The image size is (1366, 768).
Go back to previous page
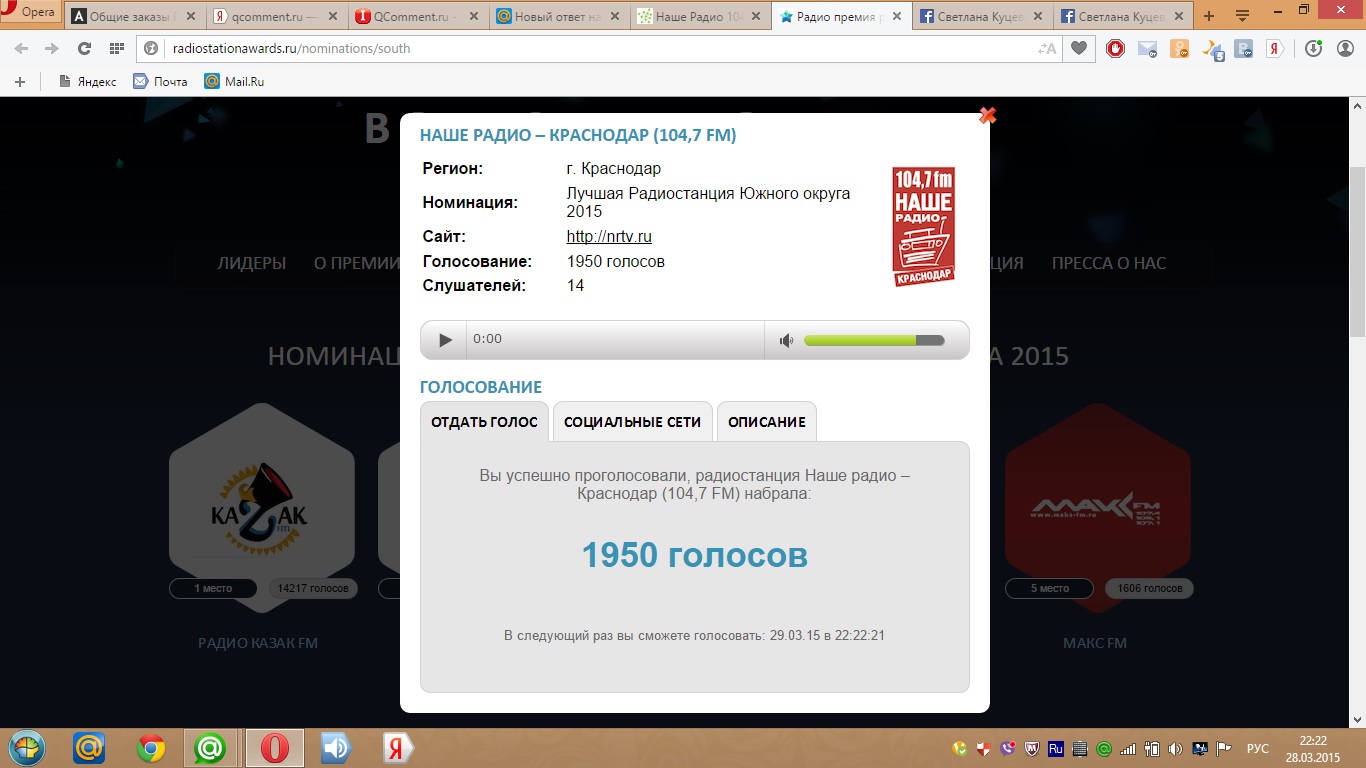tap(21, 49)
